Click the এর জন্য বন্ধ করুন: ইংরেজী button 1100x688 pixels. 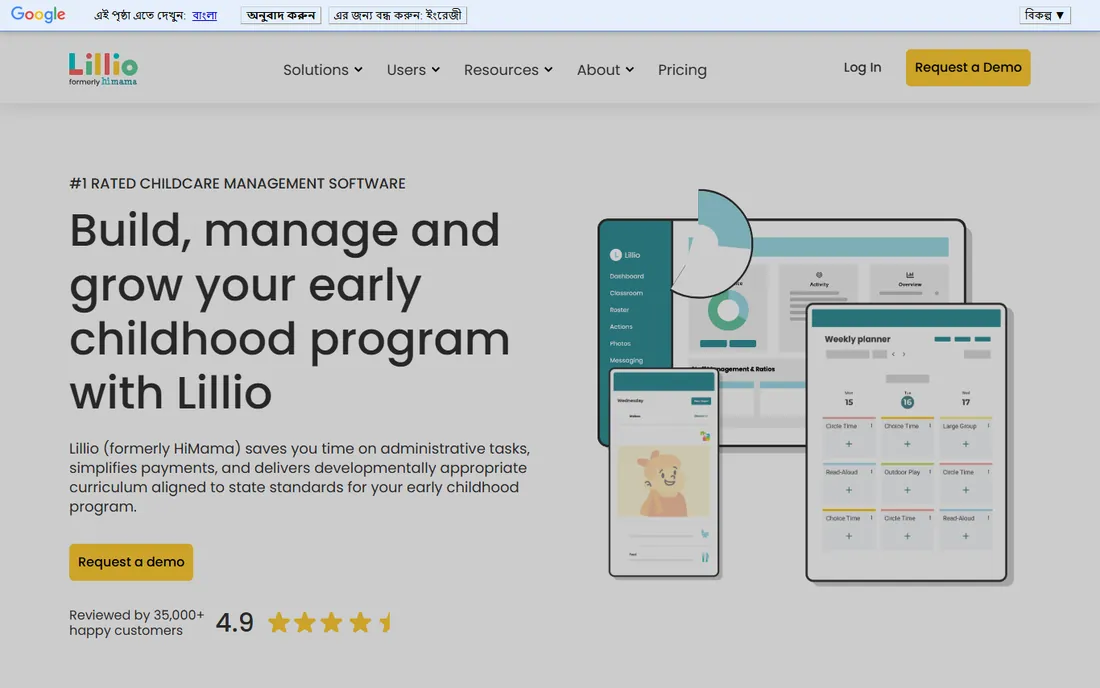[x=397, y=15]
